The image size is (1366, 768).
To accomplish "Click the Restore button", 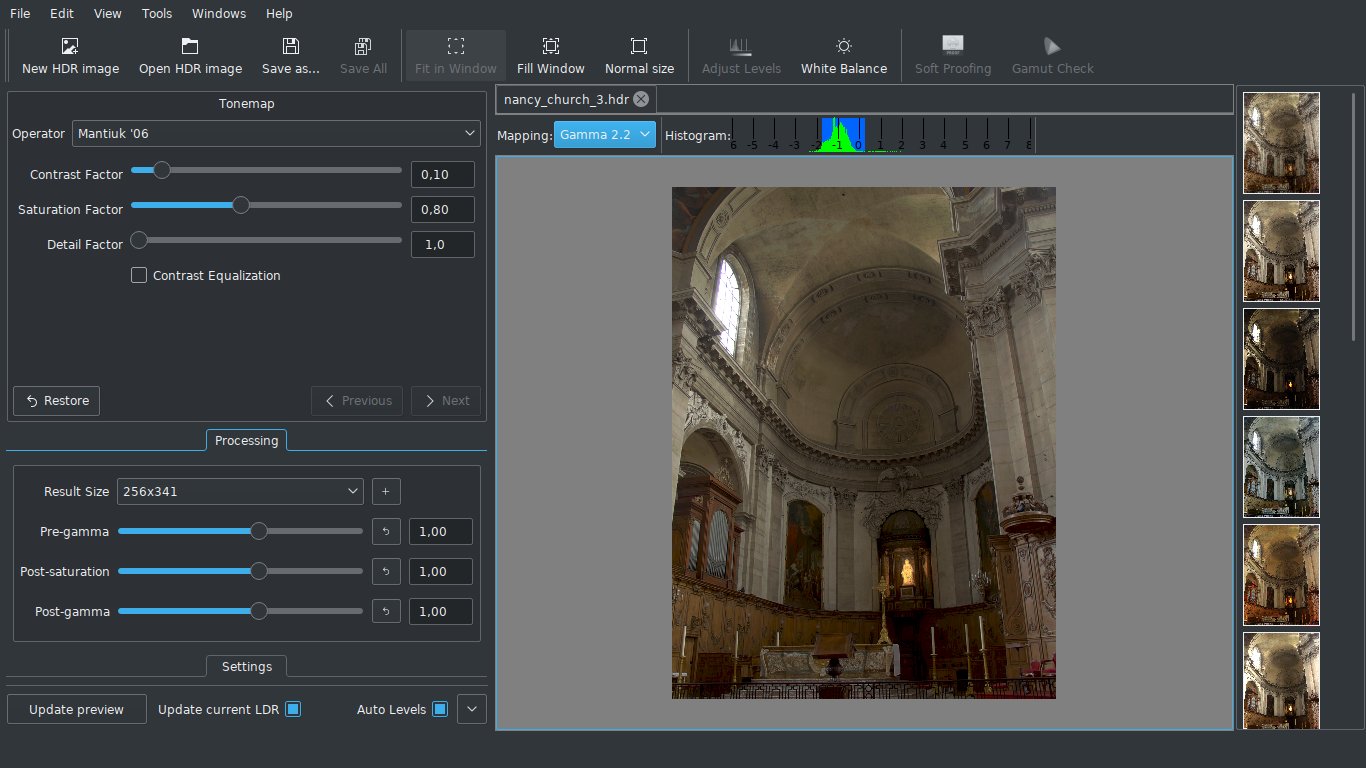I will (x=55, y=400).
